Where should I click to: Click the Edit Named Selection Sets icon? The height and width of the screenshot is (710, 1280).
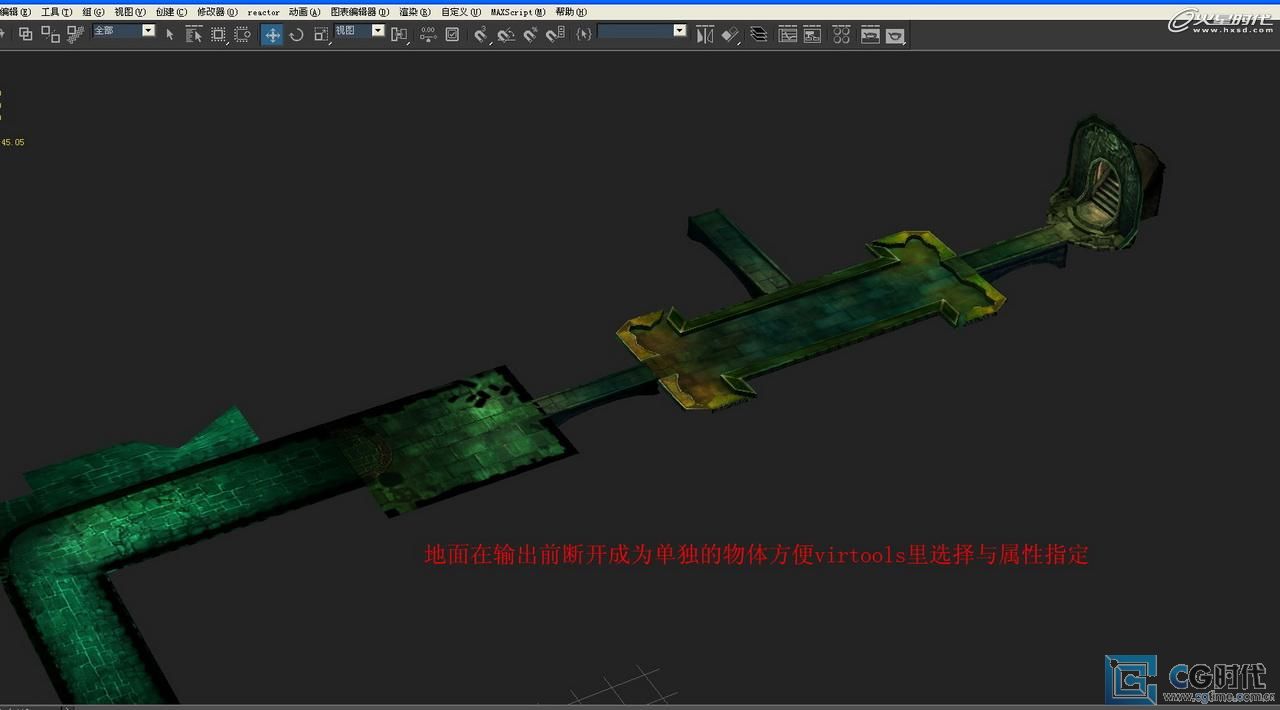[x=584, y=34]
